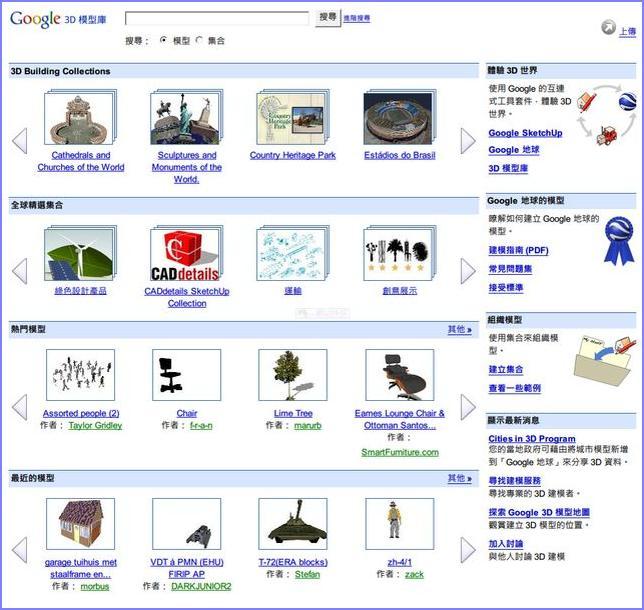
Task: Click the Google 3D 模型庫 logo
Action: pyautogui.click(x=58, y=19)
